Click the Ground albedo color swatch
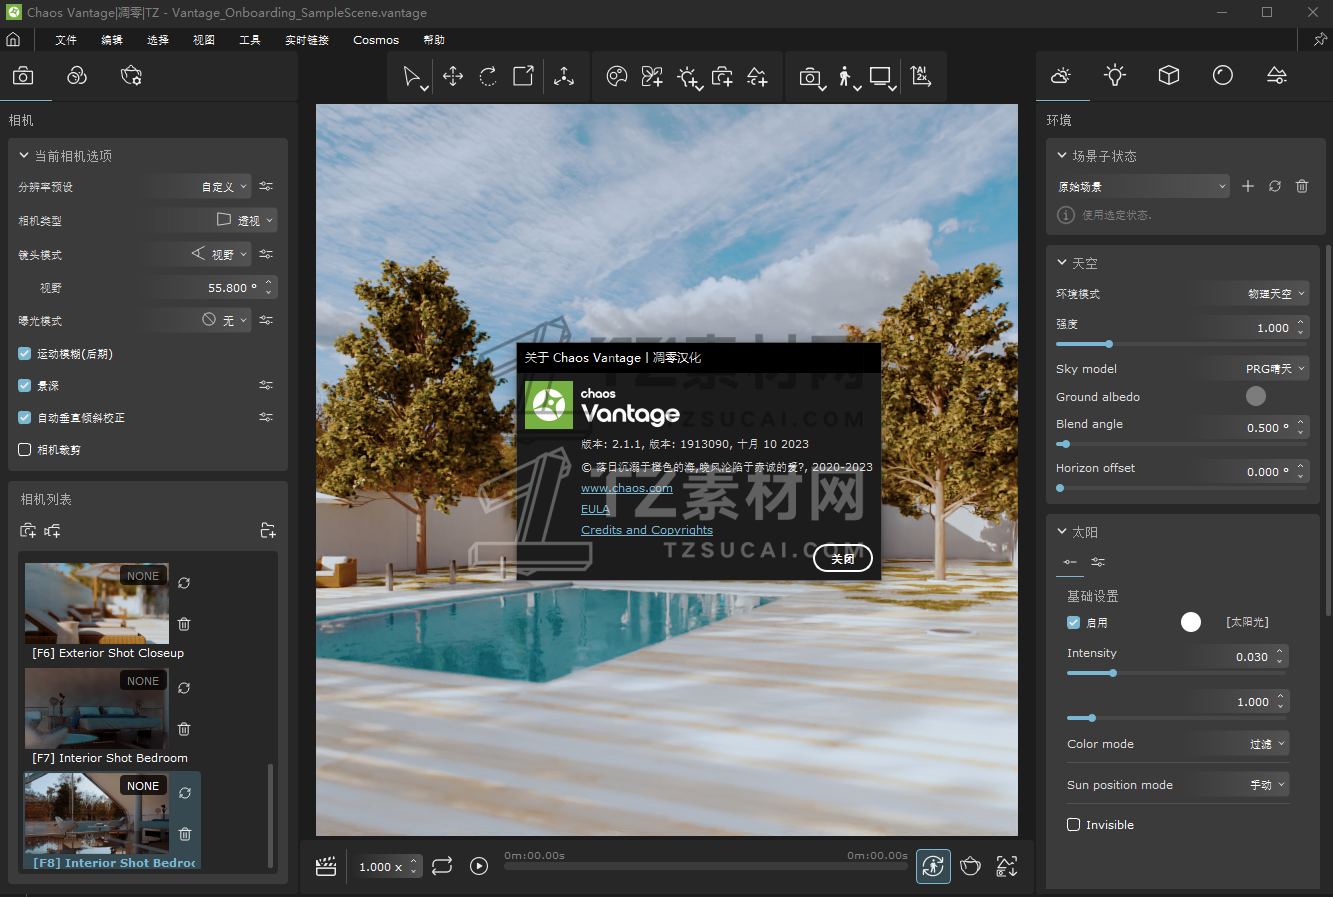Image resolution: width=1333 pixels, height=897 pixels. pos(1256,396)
